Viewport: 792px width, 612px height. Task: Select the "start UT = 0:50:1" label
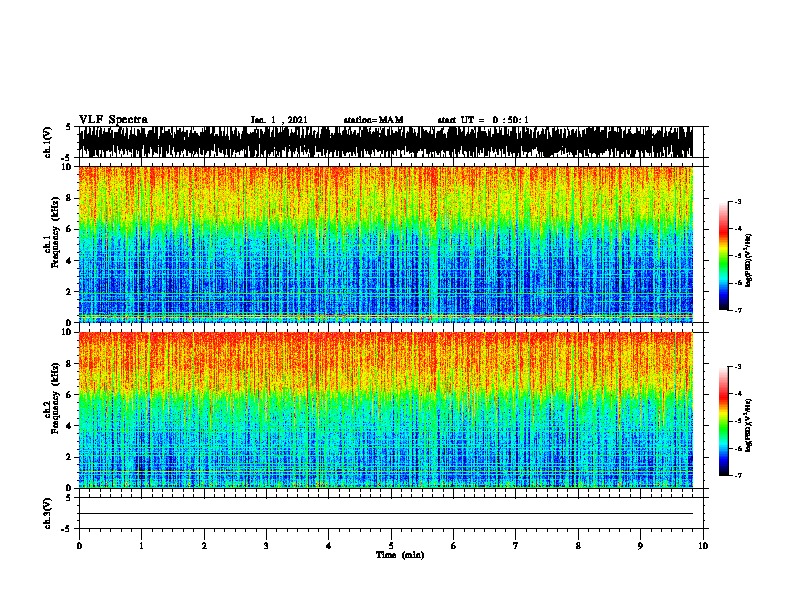point(483,120)
